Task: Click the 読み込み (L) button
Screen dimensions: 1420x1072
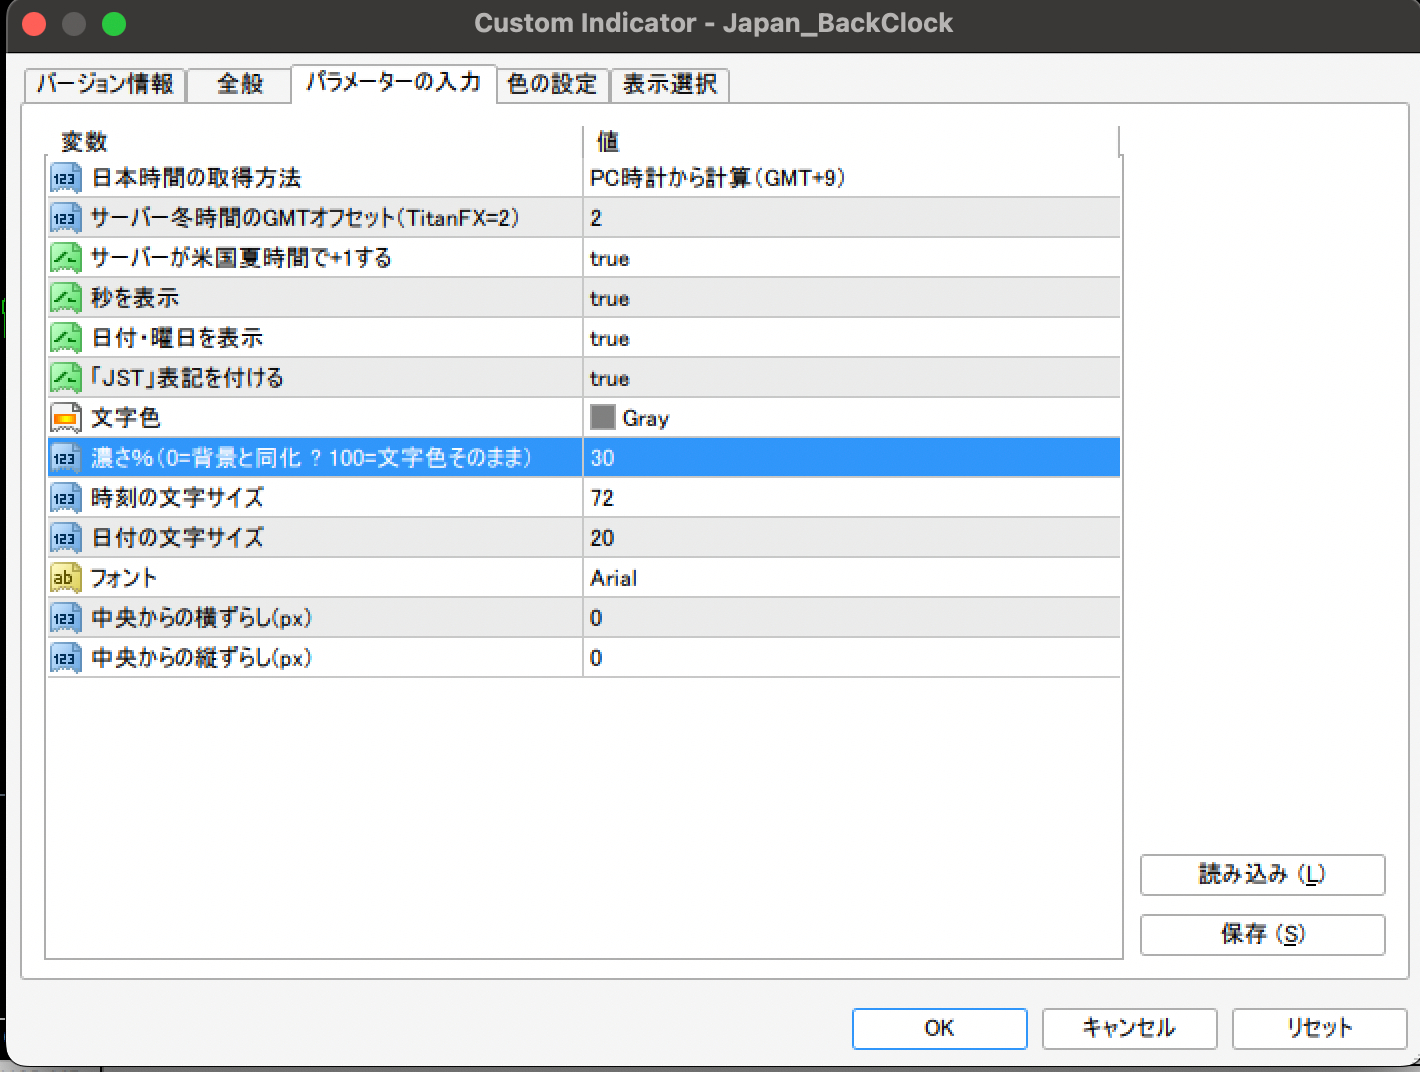Action: point(1262,875)
